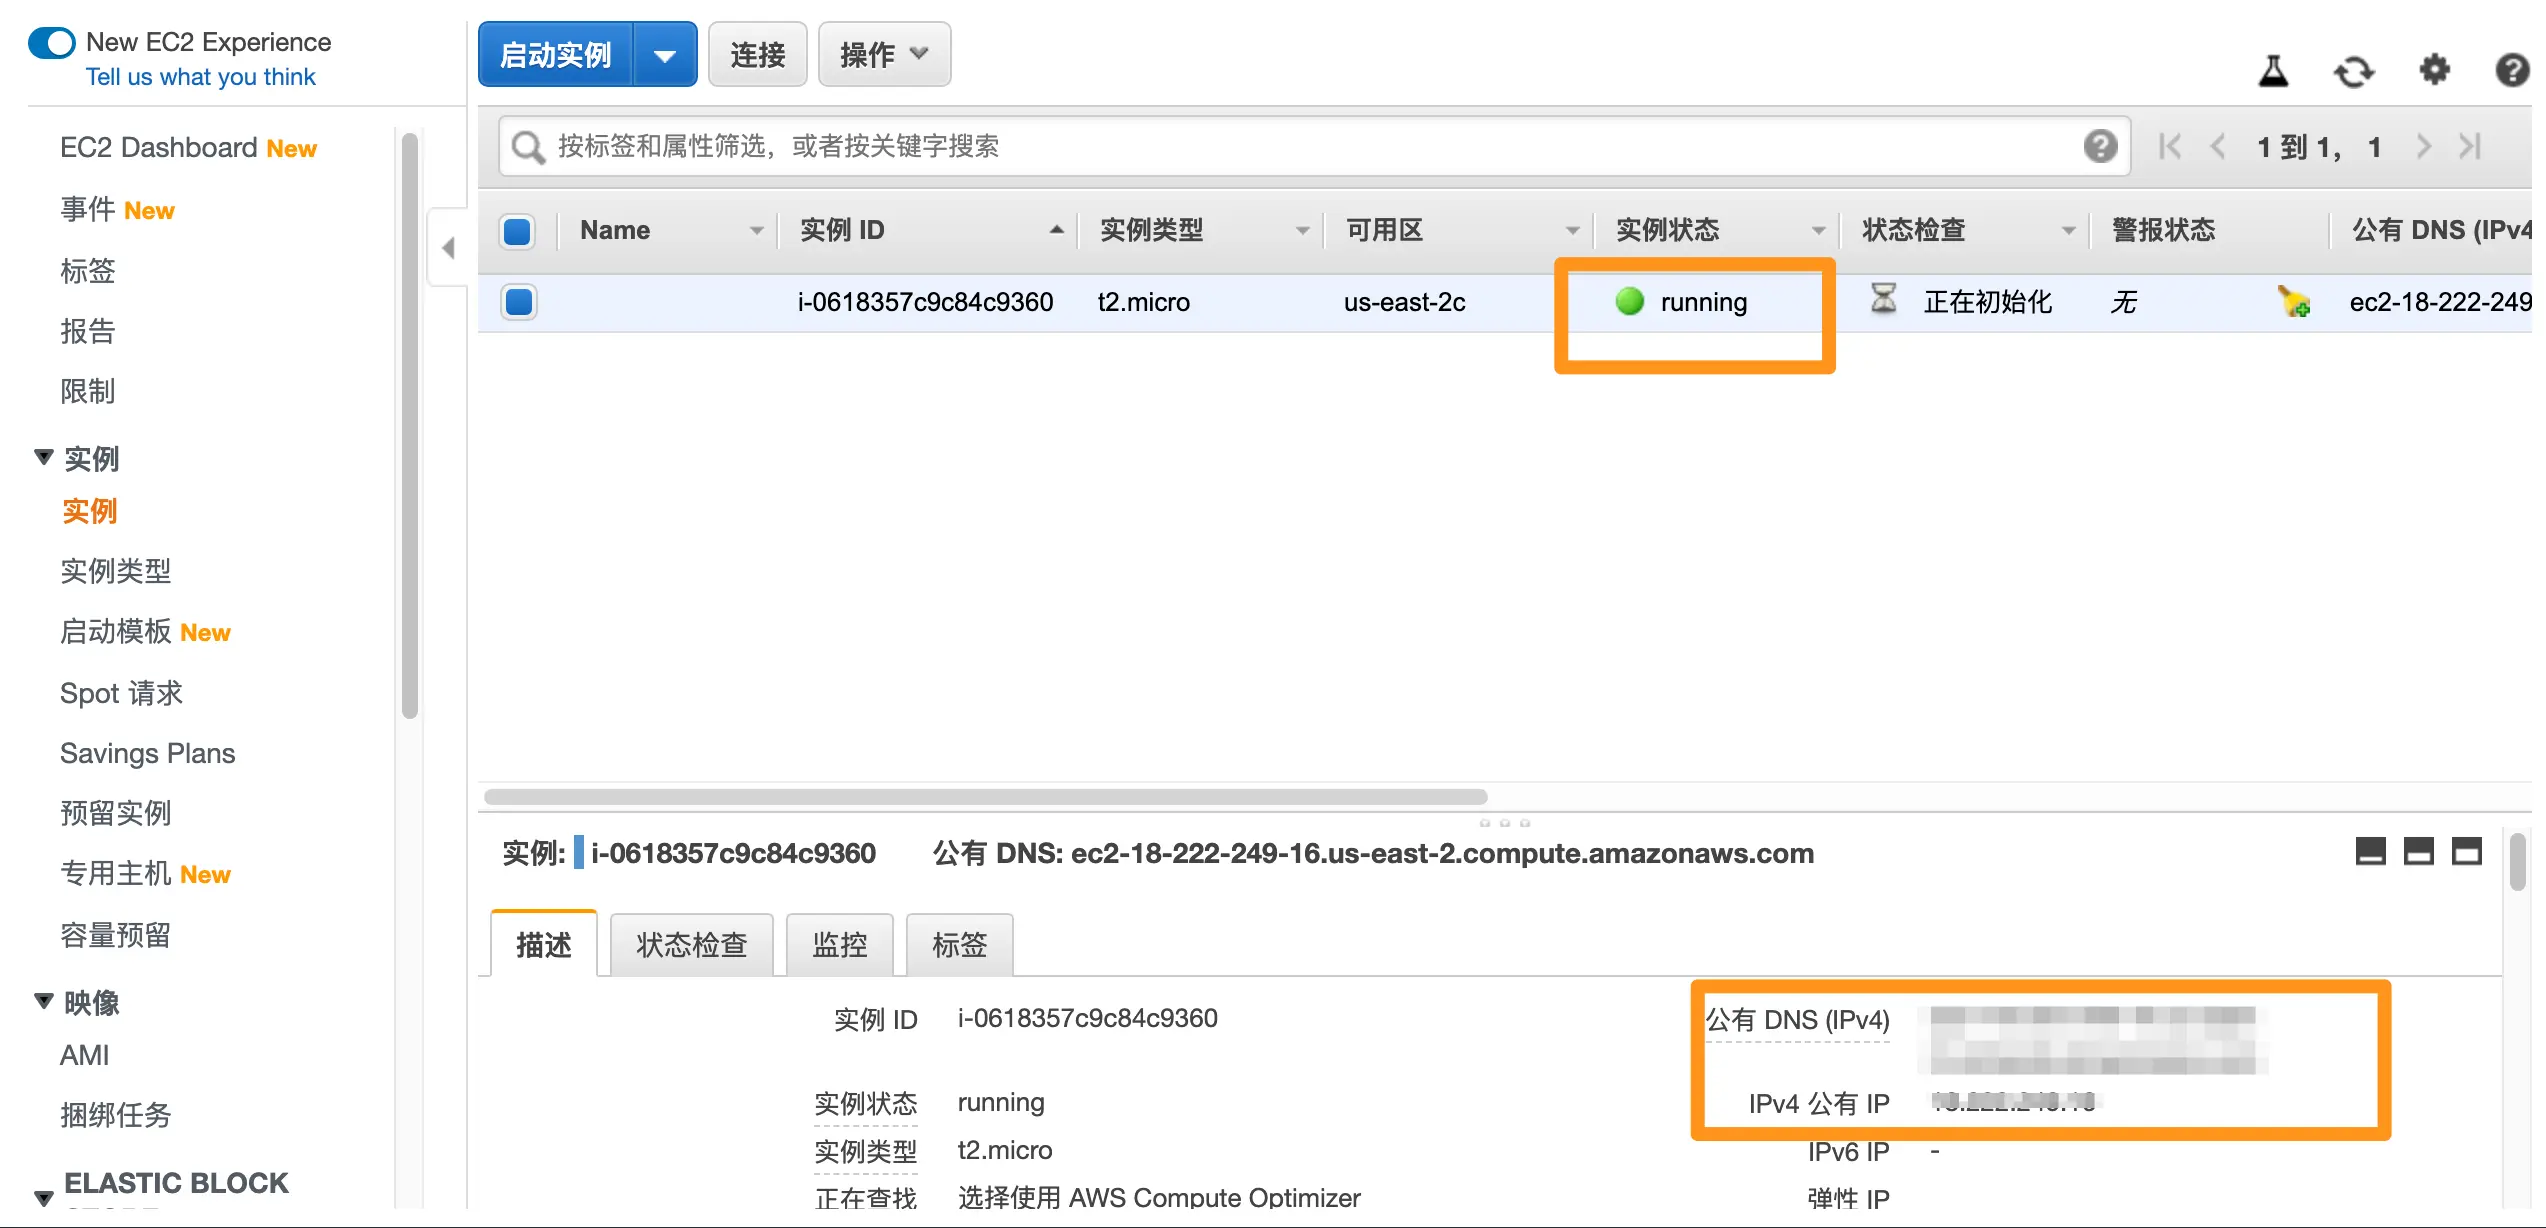Switch to the 状态检查 tab
Viewport: 2546px width, 1228px height.
691,944
